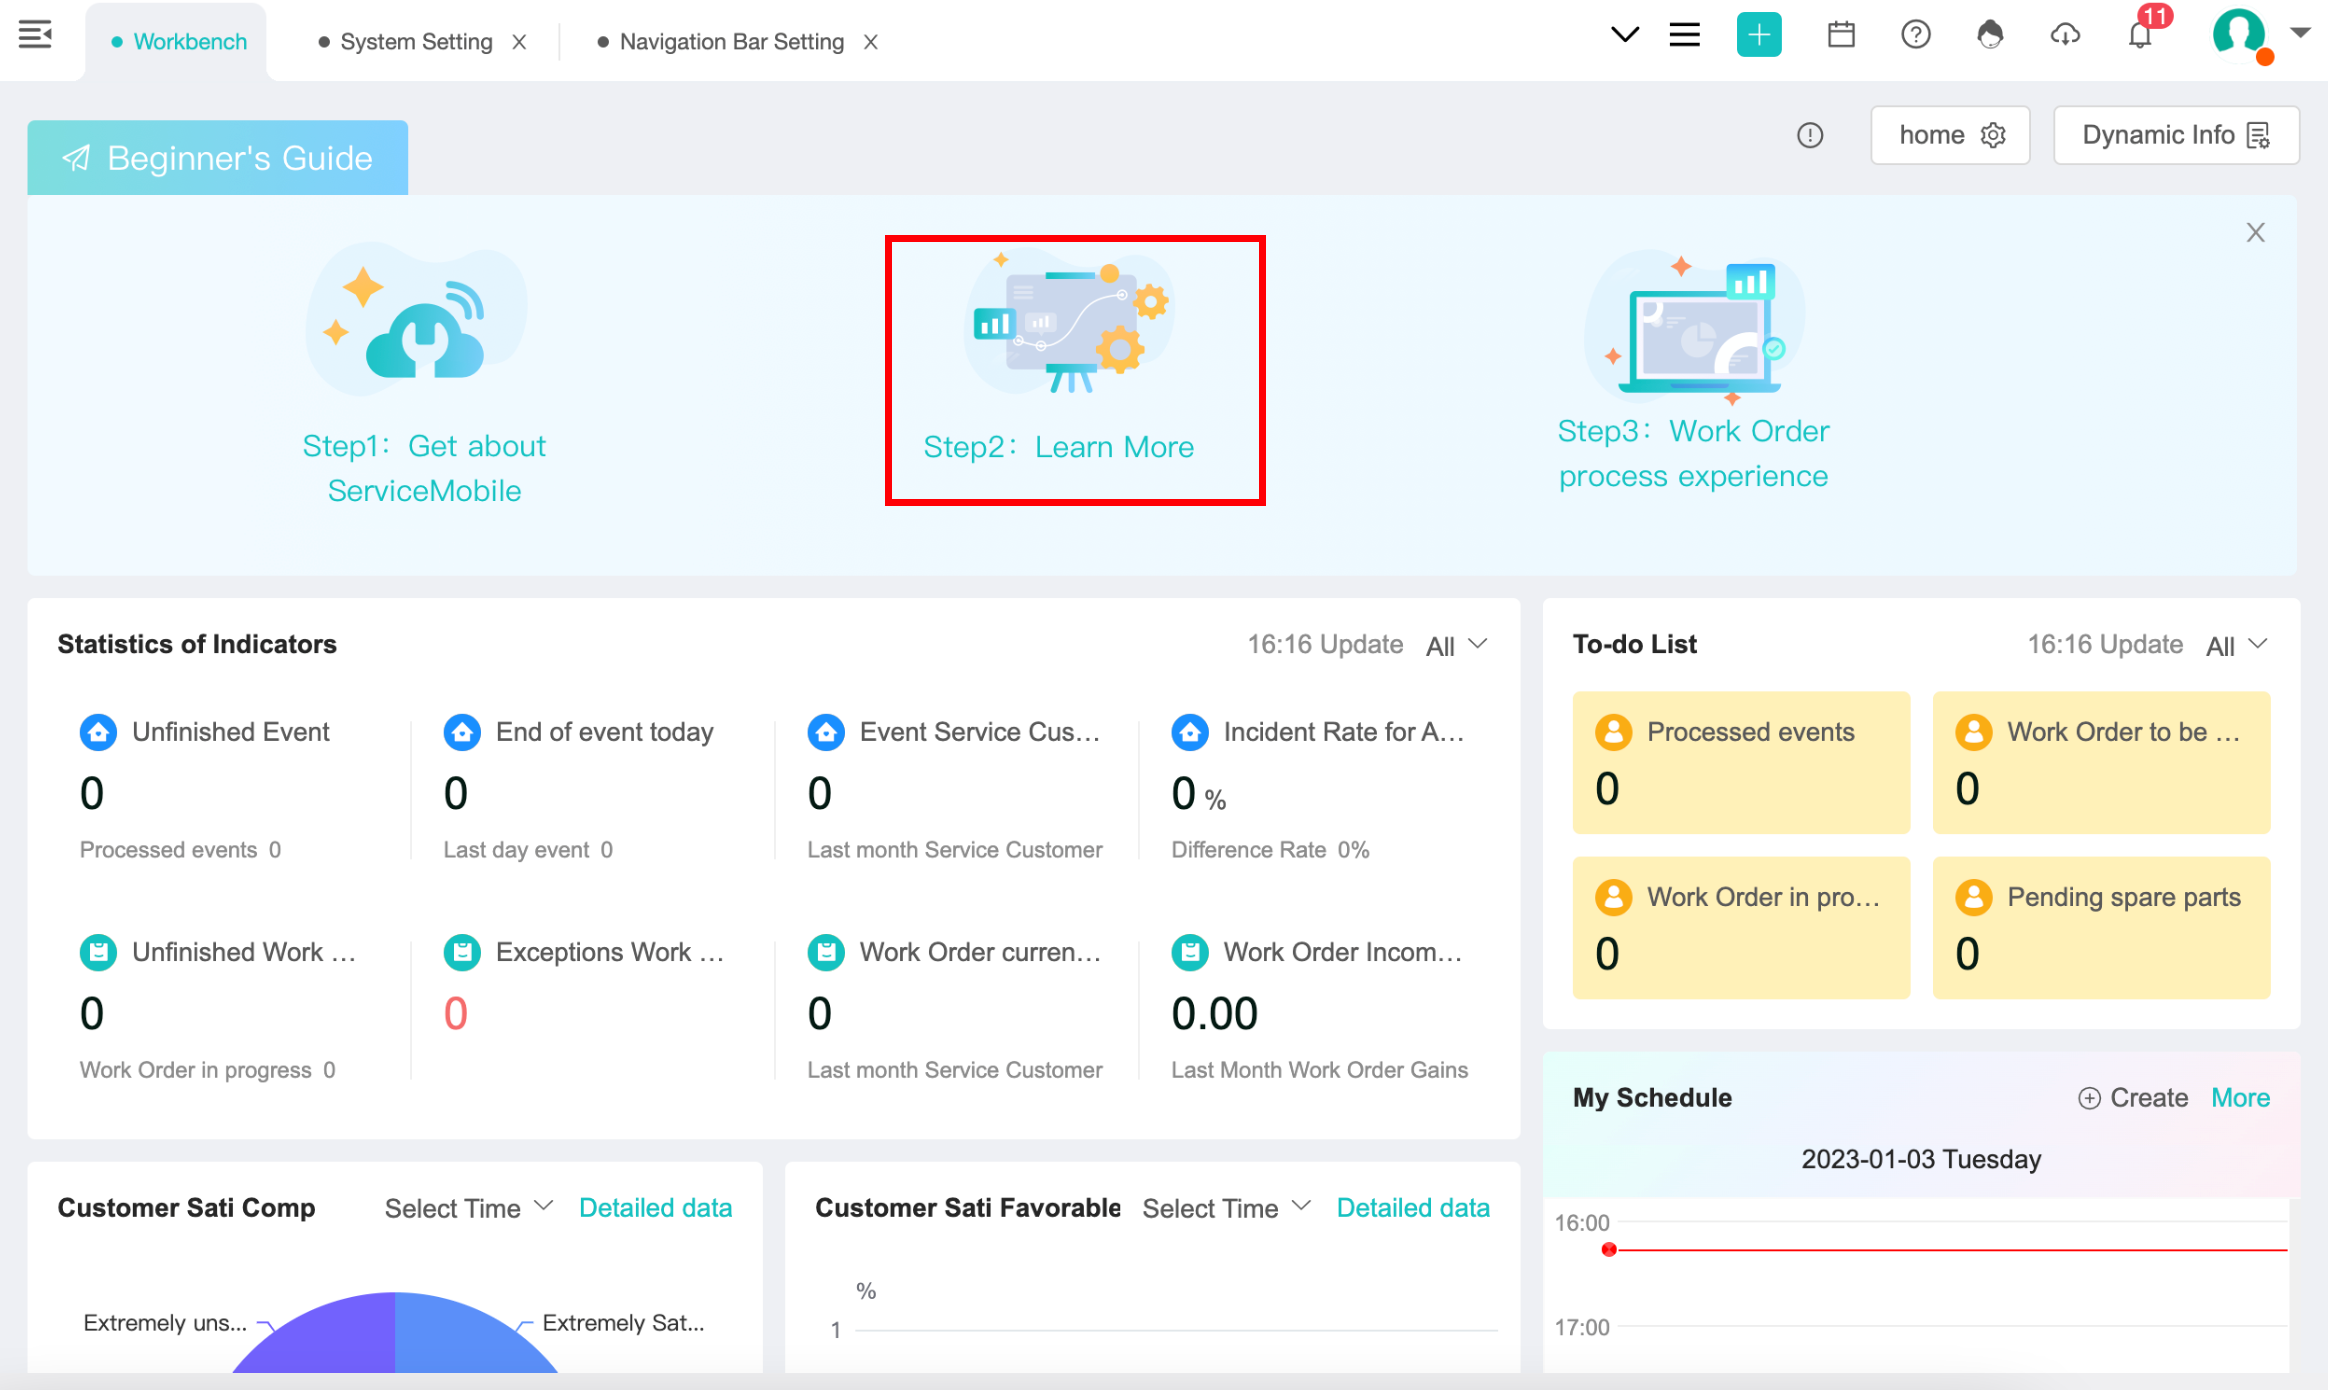Click the Unfinished Event icon
The height and width of the screenshot is (1390, 2328).
[x=98, y=733]
